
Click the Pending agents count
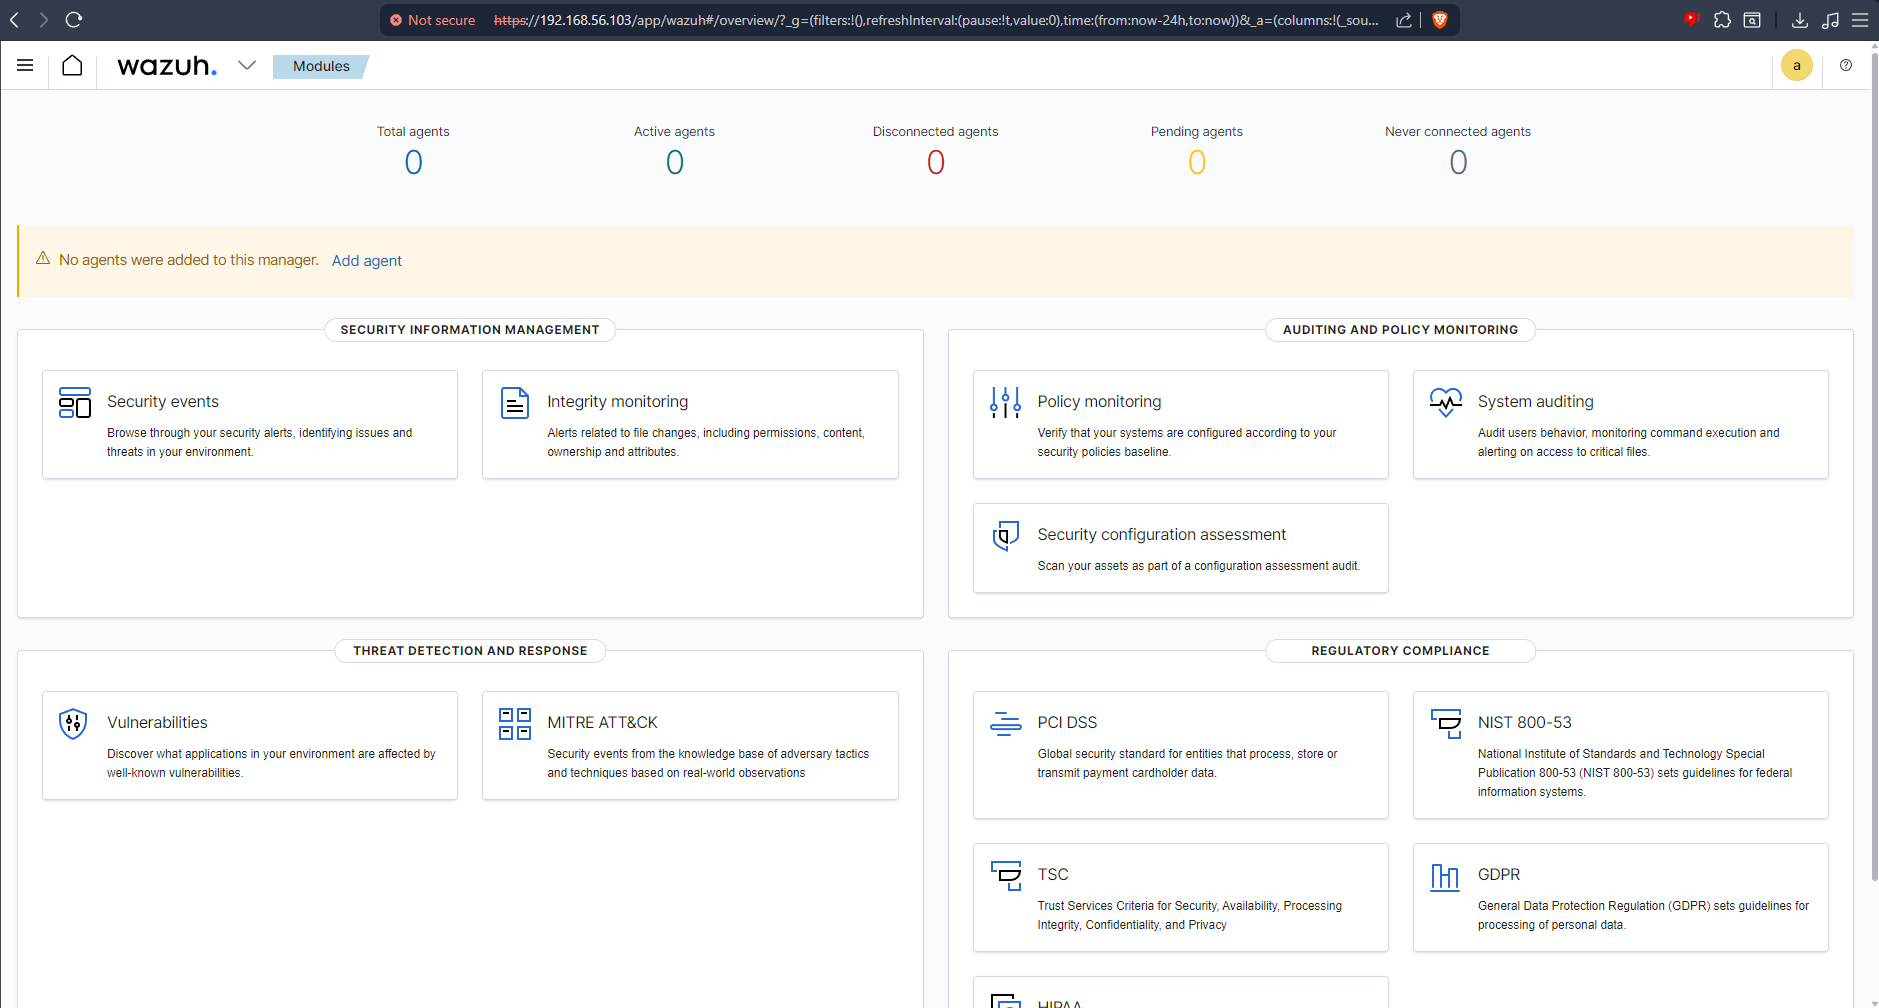1197,162
